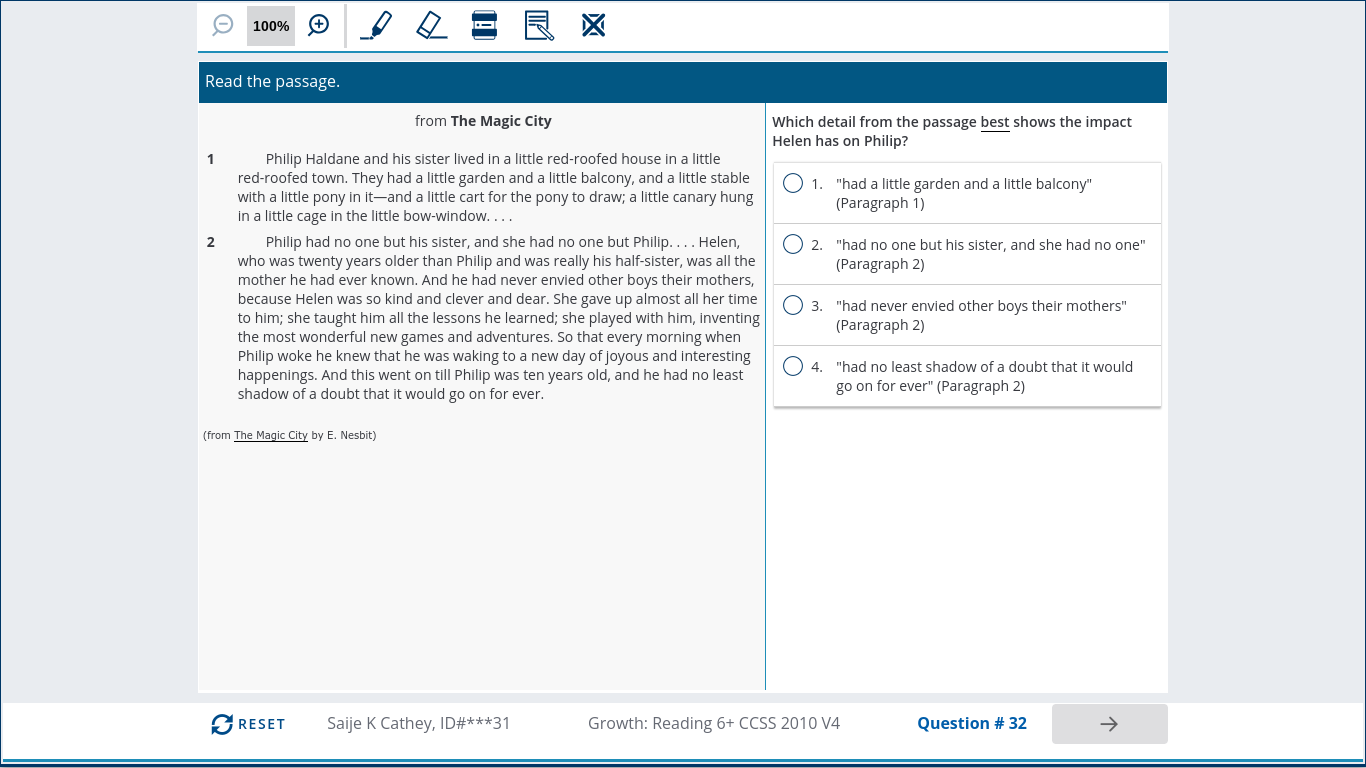Click the passage title "The Magic City"
The image size is (1366, 768).
point(501,121)
